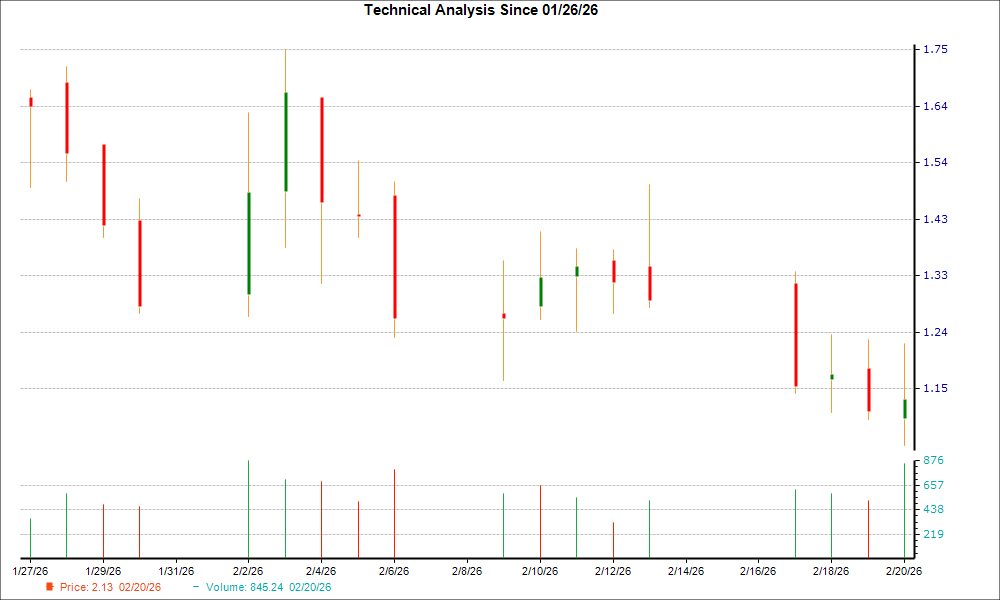Viewport: 1000px width, 600px height.
Task: Click the small green candle on 2/18/26
Action: pos(831,376)
